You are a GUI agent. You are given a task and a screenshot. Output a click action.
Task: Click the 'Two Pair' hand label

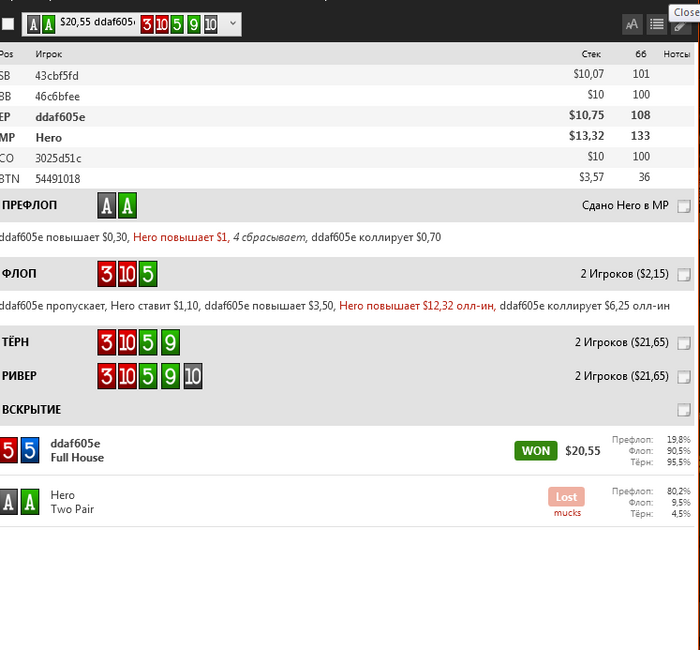pyautogui.click(x=72, y=509)
